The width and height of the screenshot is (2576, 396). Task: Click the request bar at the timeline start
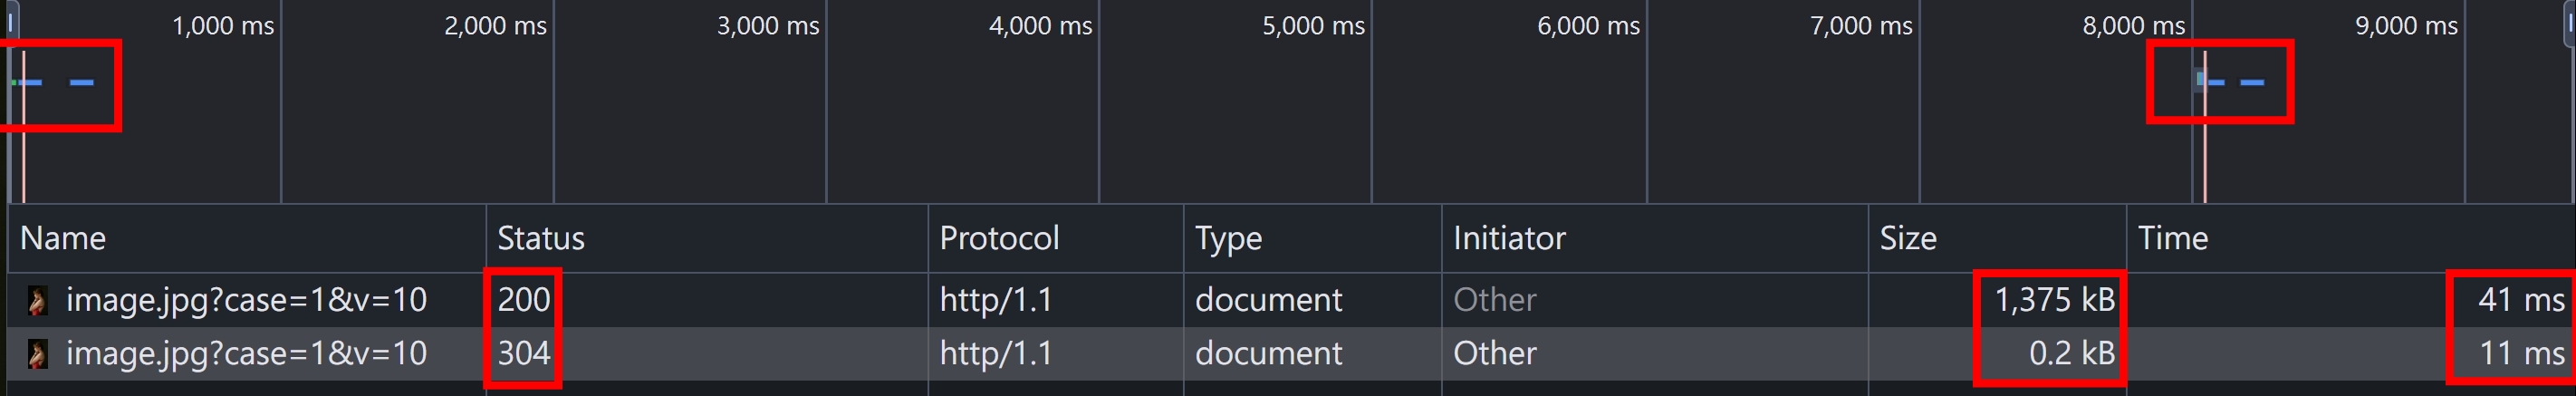pyautogui.click(x=27, y=82)
